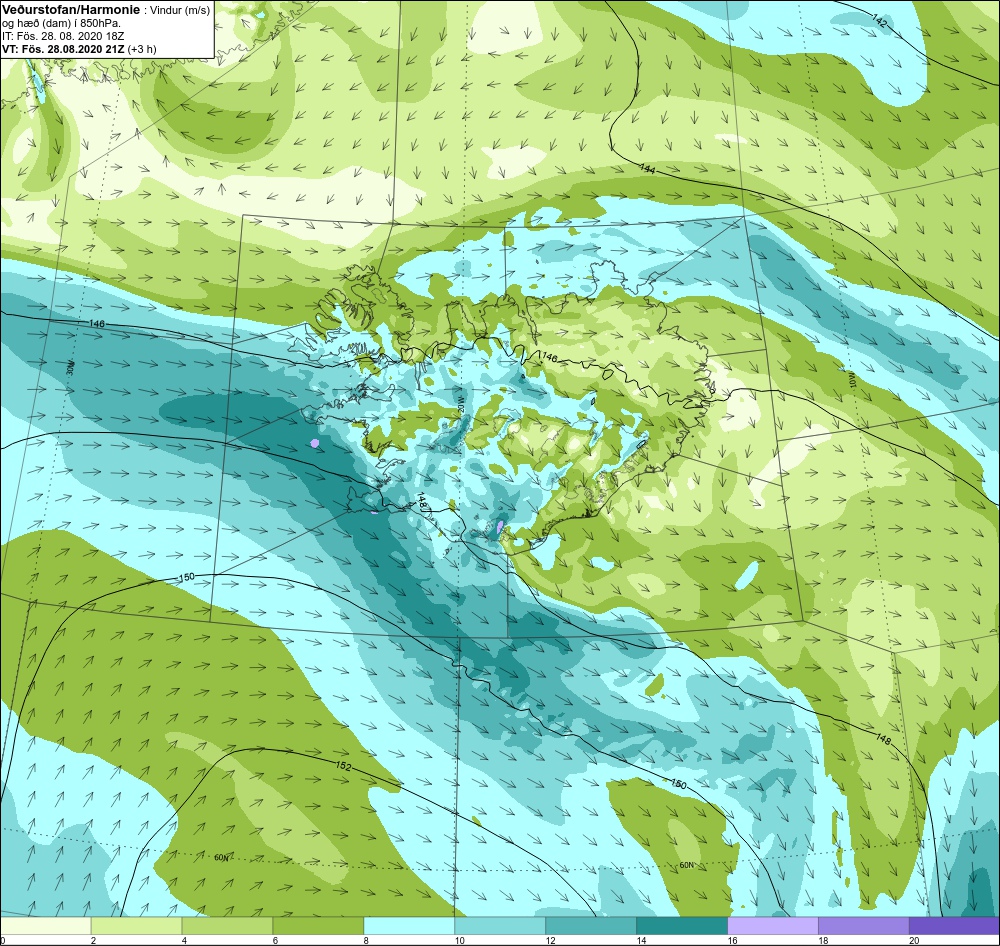Click the 'Vindur (m/s)' label in header
This screenshot has height=946, width=1000.
(180, 11)
